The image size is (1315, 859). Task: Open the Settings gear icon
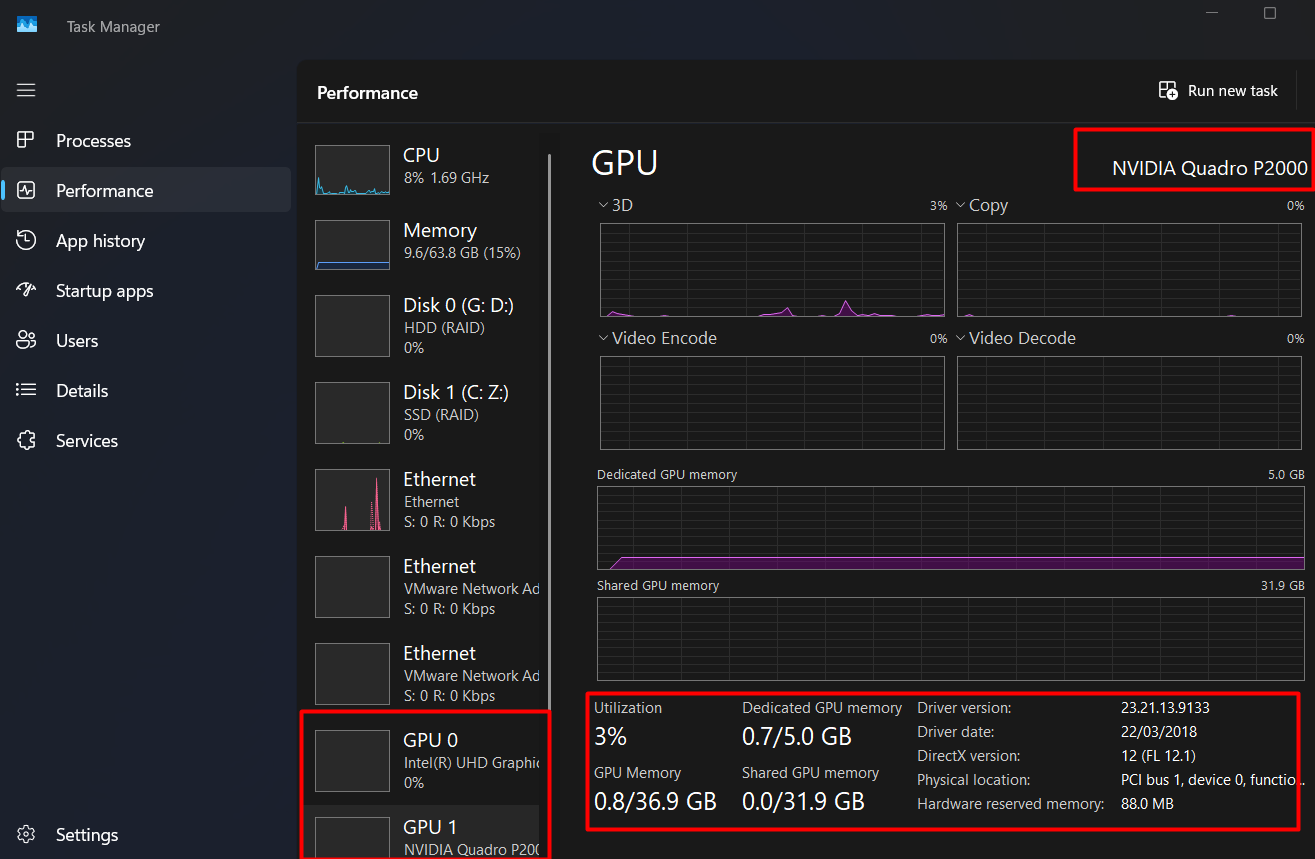tap(26, 835)
